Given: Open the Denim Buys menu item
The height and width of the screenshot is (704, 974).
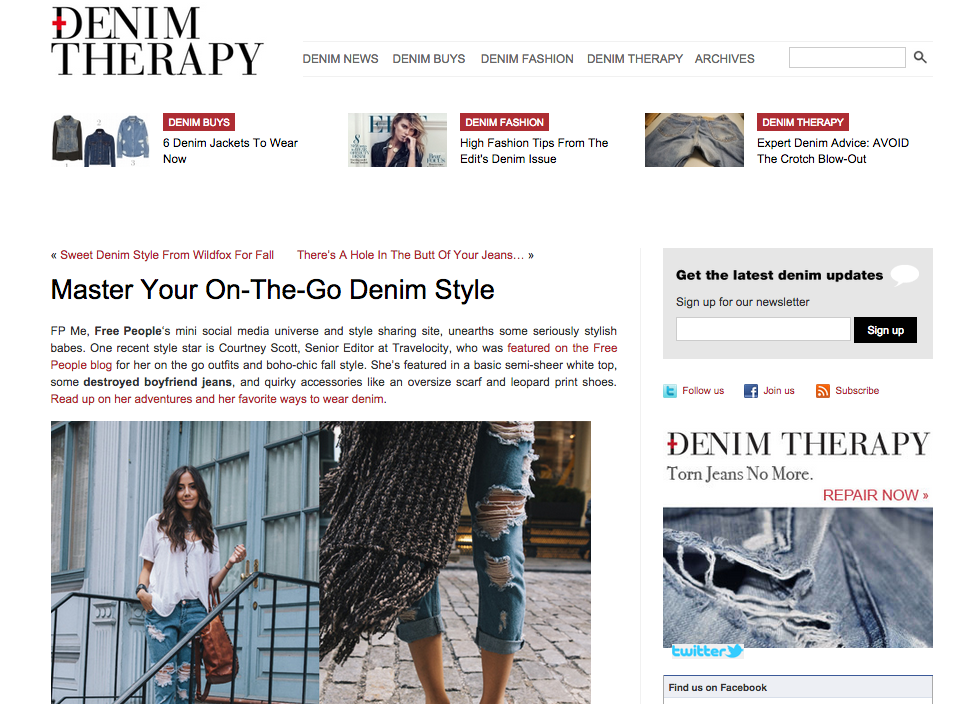Looking at the screenshot, I should pos(429,58).
